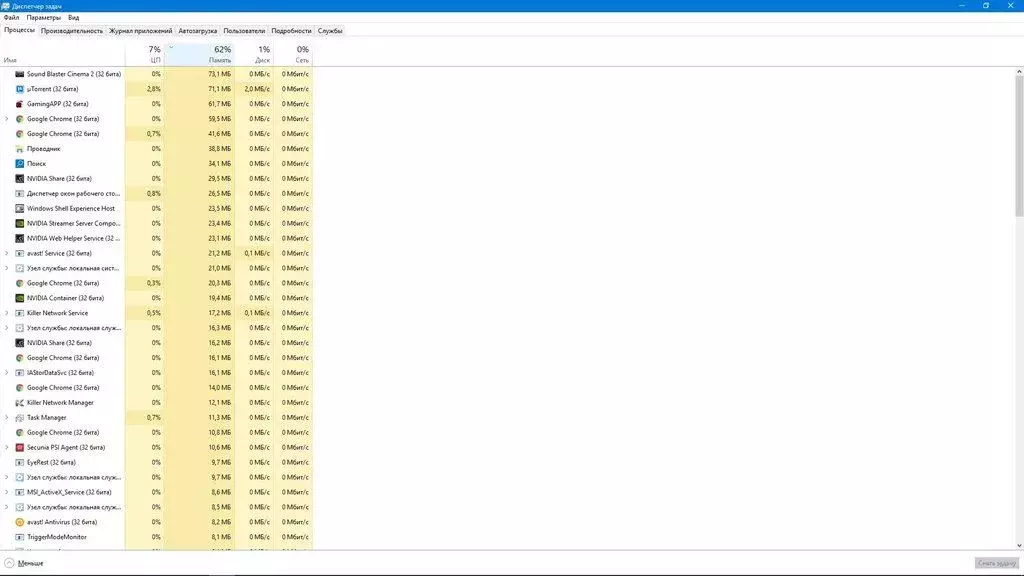The image size is (1024, 576).
Task: Click the NVIDIA Container process icon
Action: [20, 298]
